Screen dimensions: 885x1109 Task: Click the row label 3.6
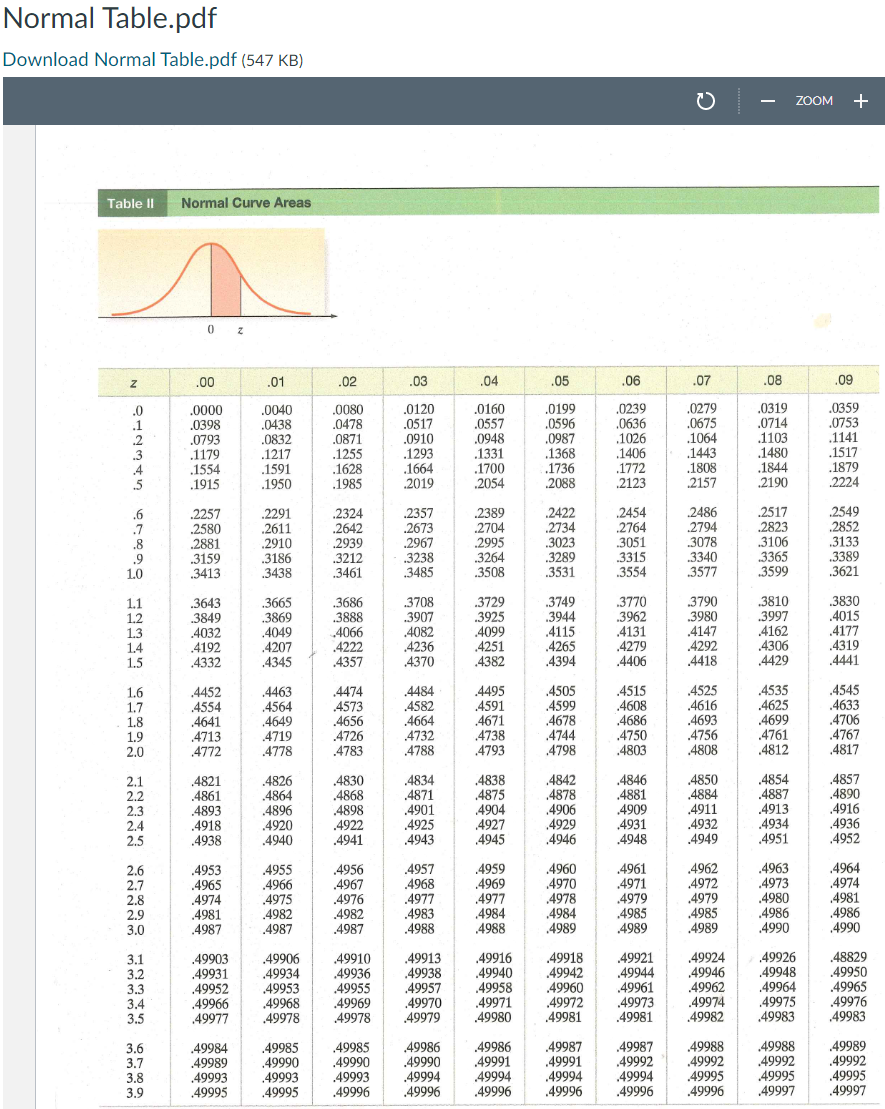[135, 1049]
